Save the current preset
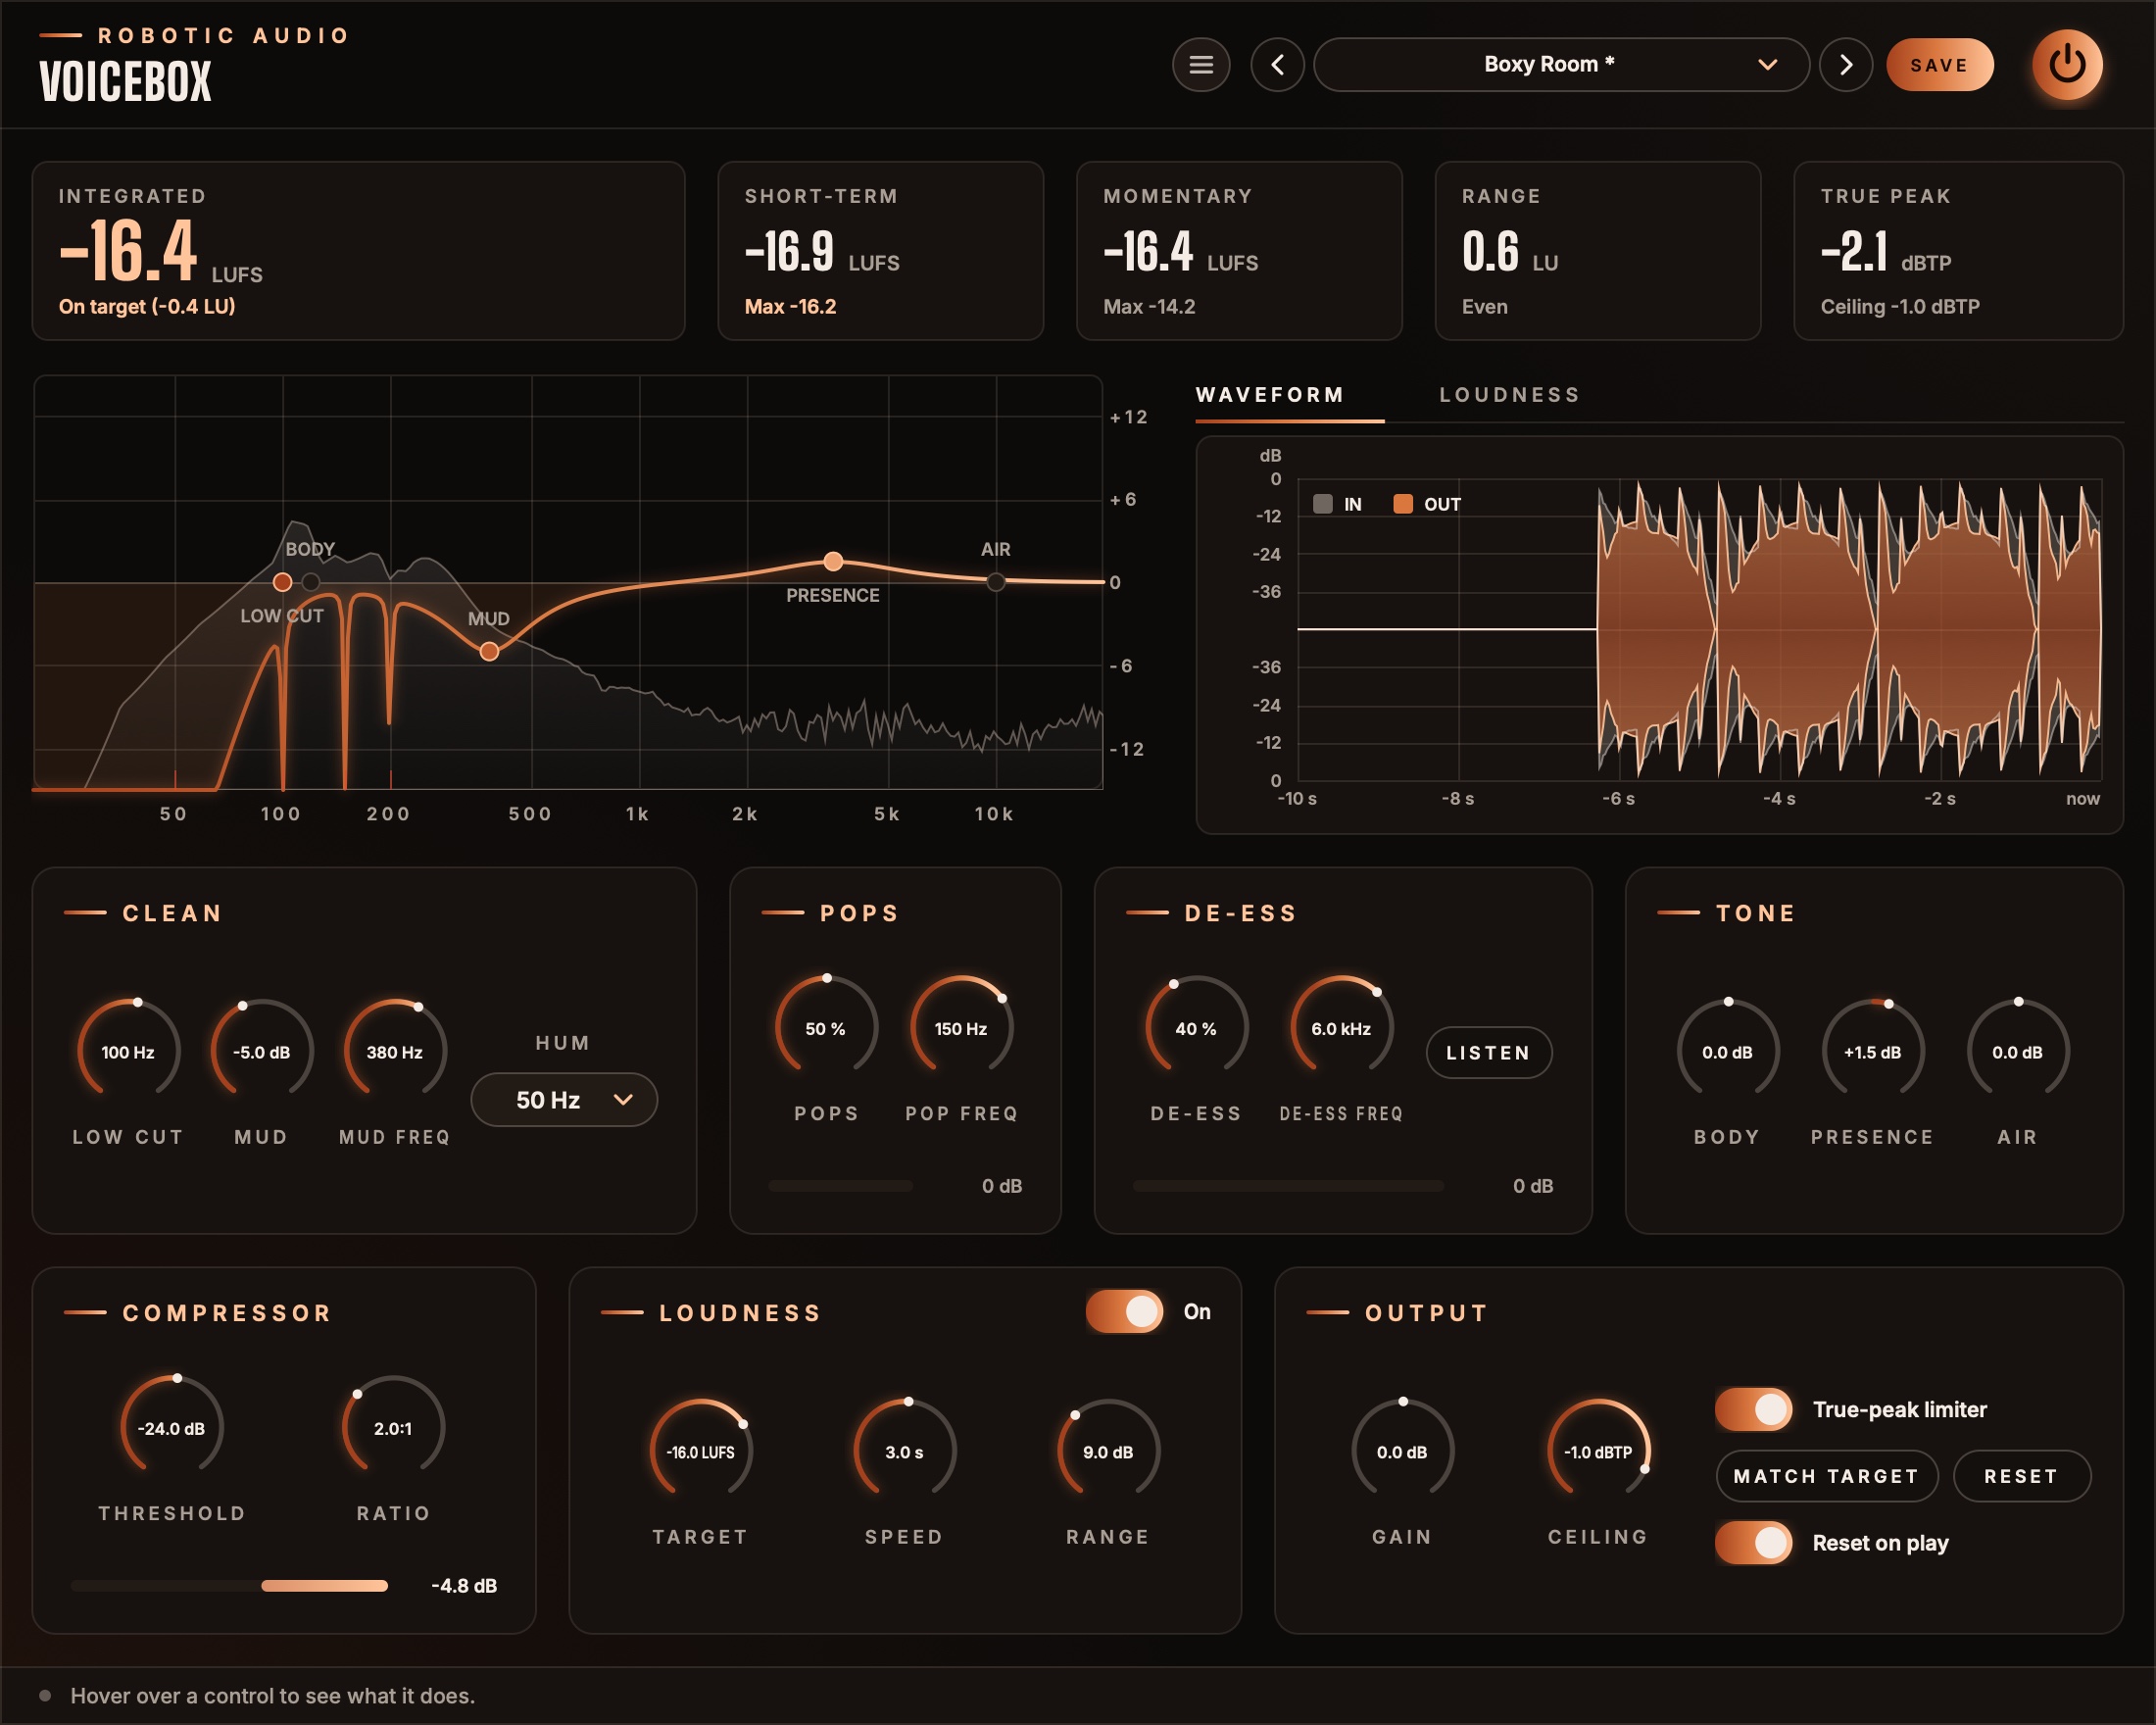The height and width of the screenshot is (1725, 2156). [1939, 65]
